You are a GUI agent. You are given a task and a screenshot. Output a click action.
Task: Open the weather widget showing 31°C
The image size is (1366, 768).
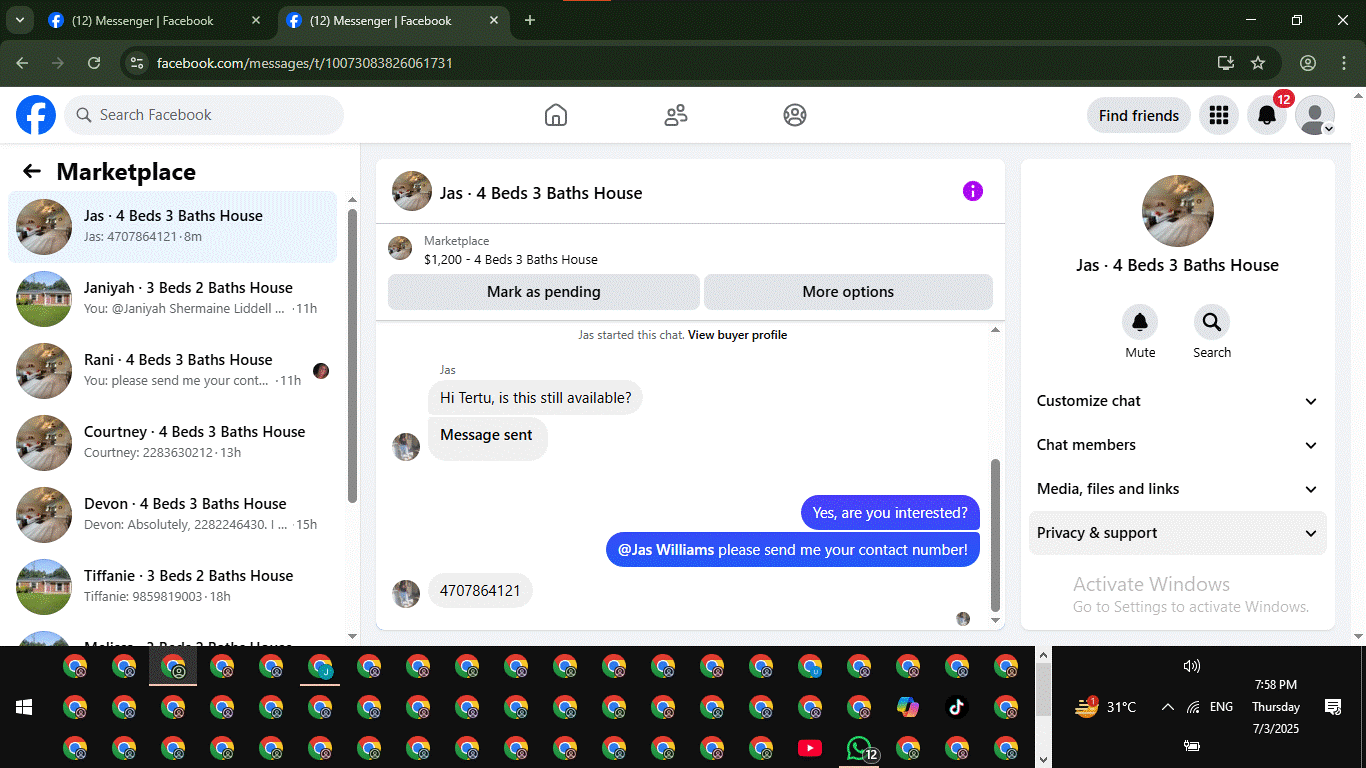[1106, 707]
